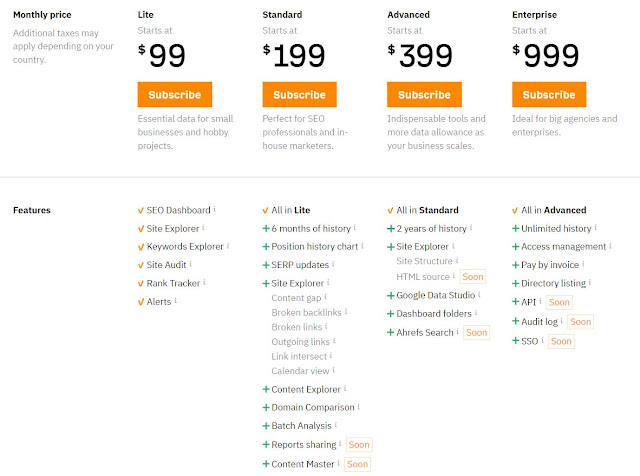Open info icon beside Broken links
The height and width of the screenshot is (476, 640).
(x=326, y=326)
